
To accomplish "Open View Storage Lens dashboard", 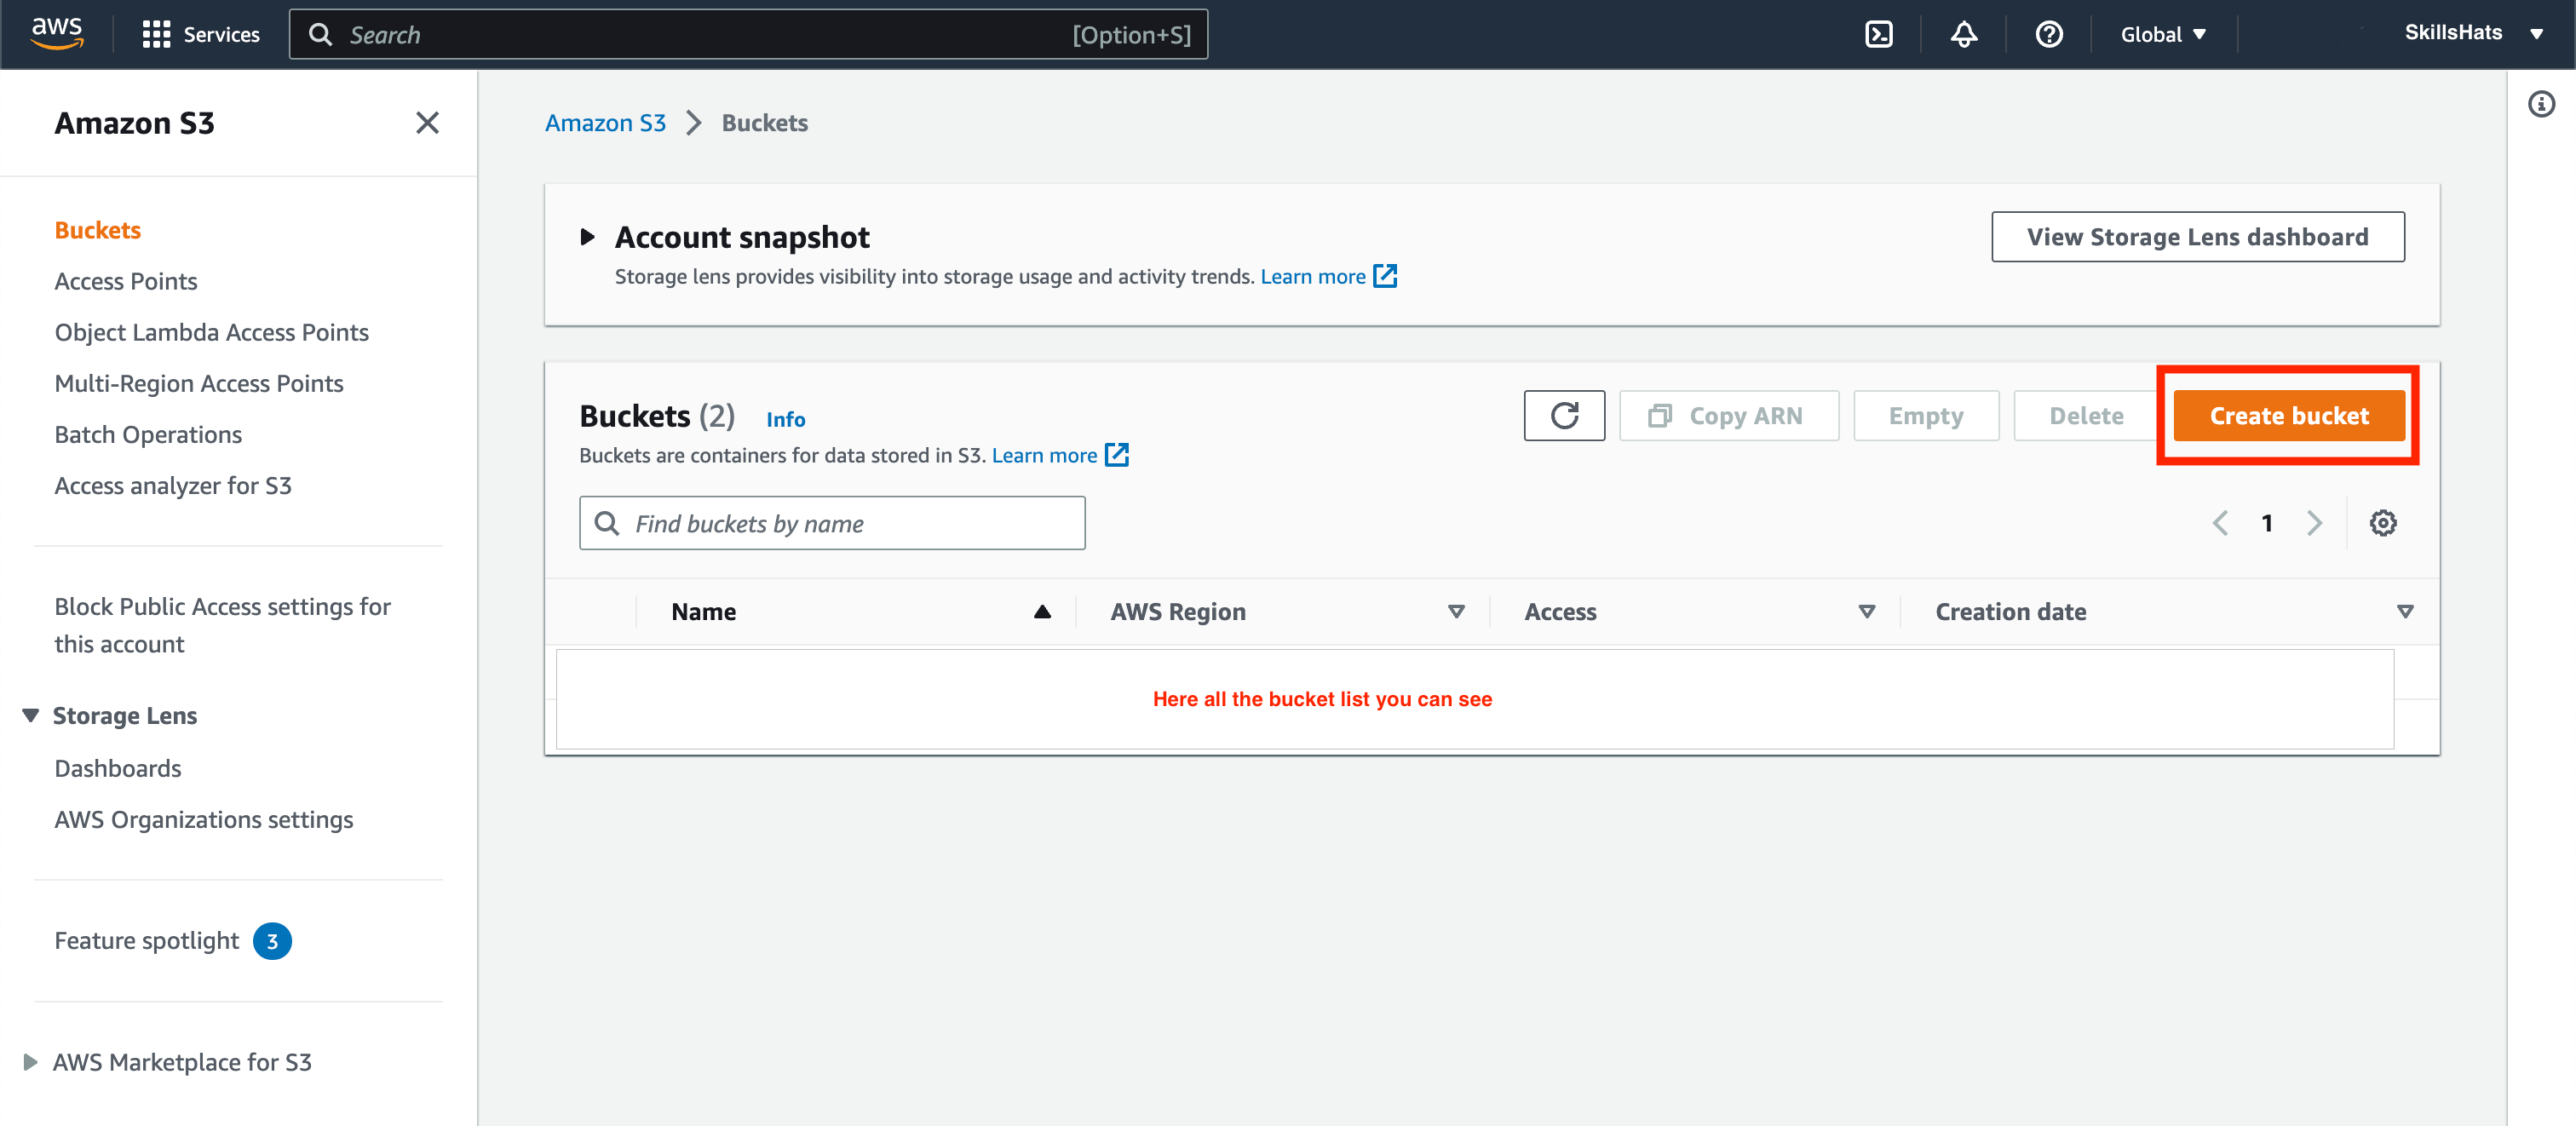I will (2197, 236).
